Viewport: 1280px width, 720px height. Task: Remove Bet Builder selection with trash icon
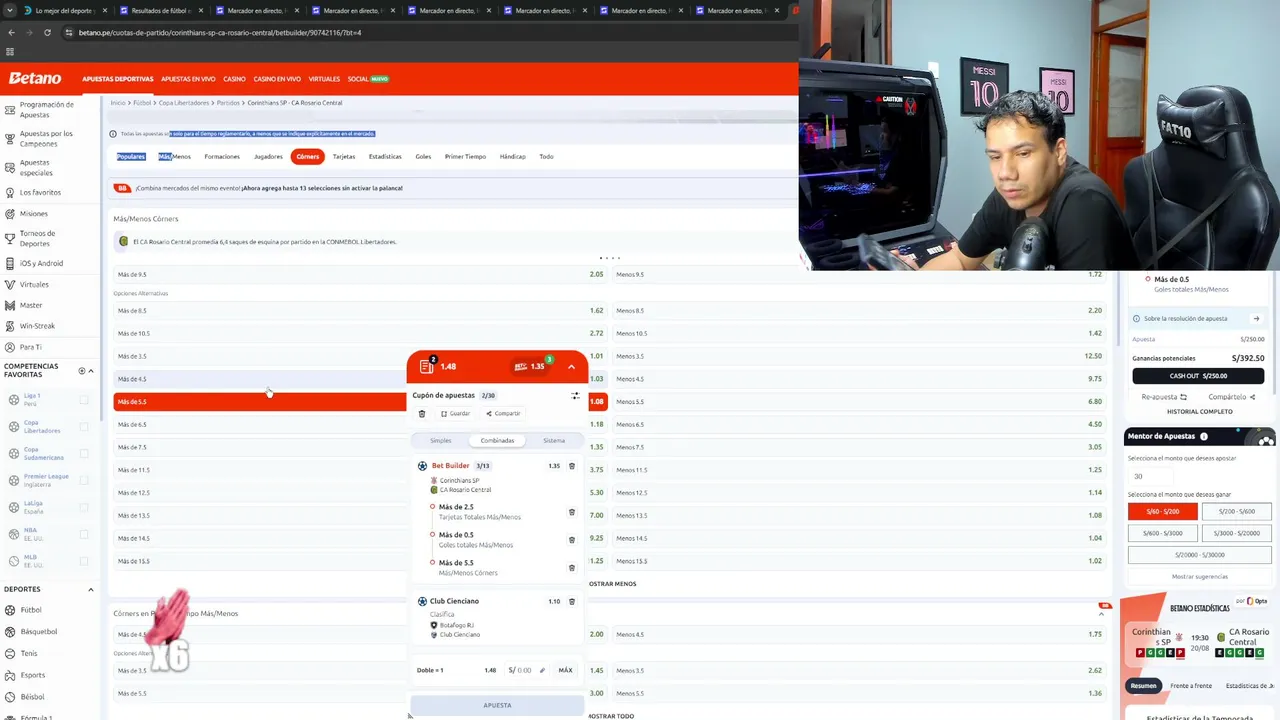[x=572, y=466]
